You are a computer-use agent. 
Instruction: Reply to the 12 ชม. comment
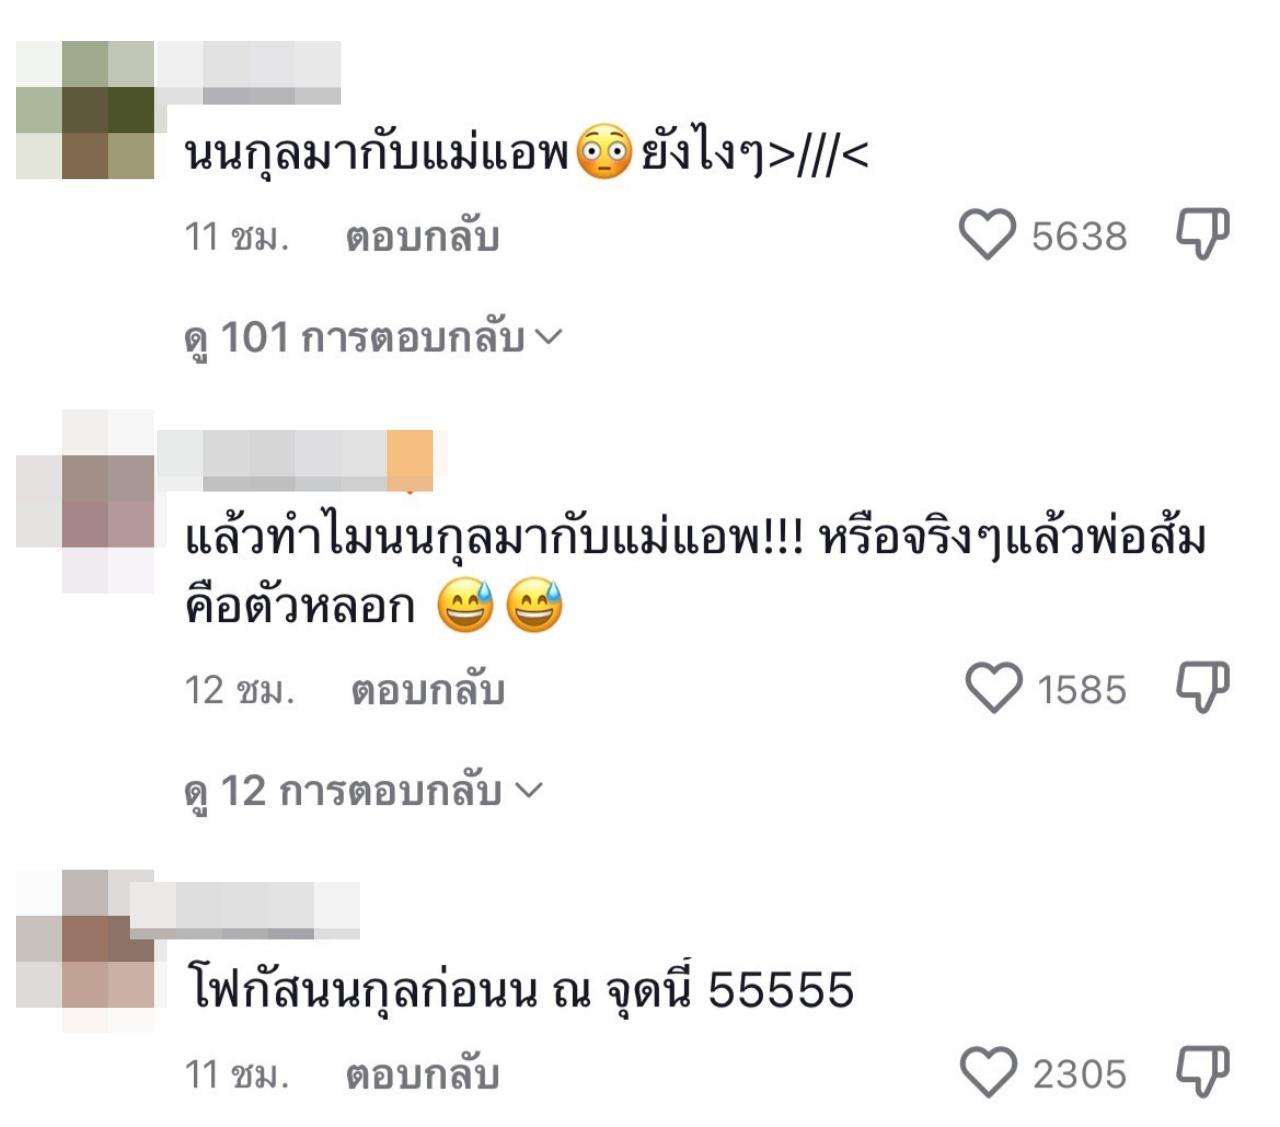(x=428, y=690)
